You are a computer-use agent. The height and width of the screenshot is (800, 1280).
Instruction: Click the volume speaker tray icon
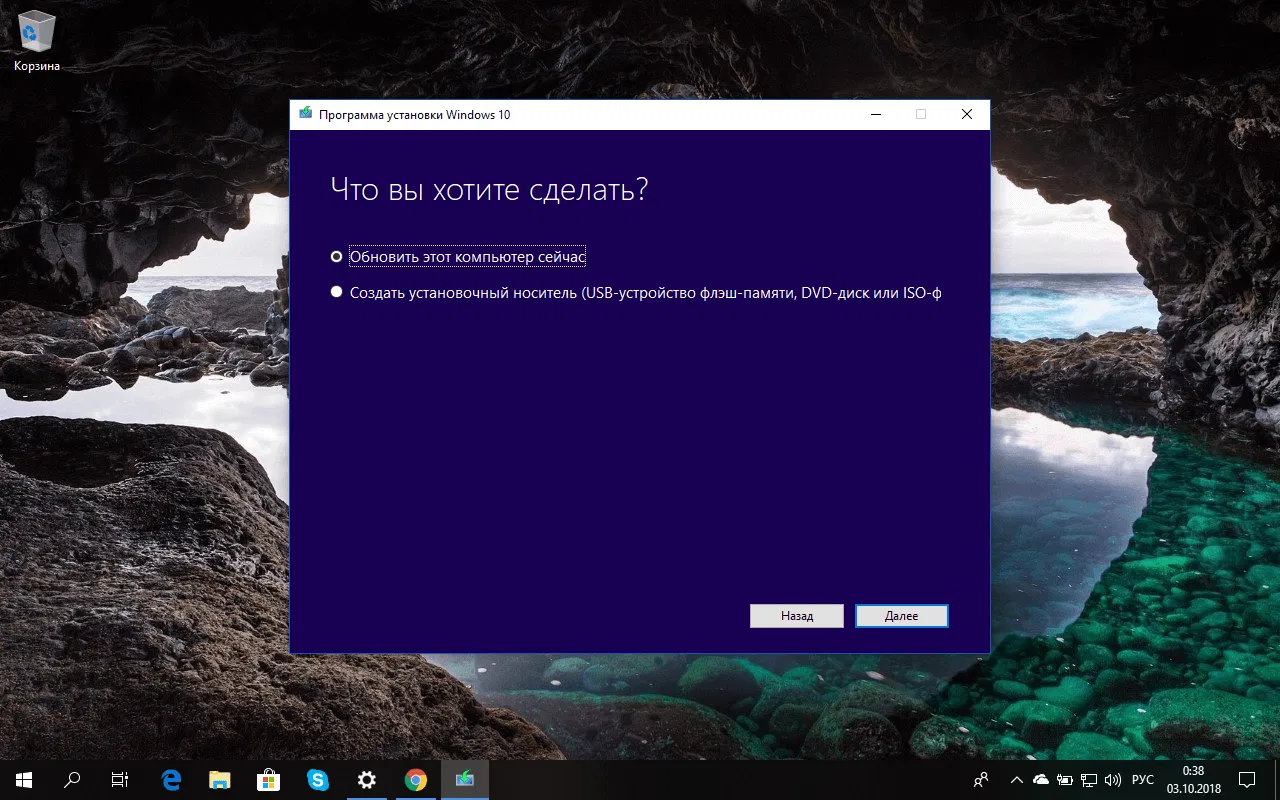[1113, 780]
